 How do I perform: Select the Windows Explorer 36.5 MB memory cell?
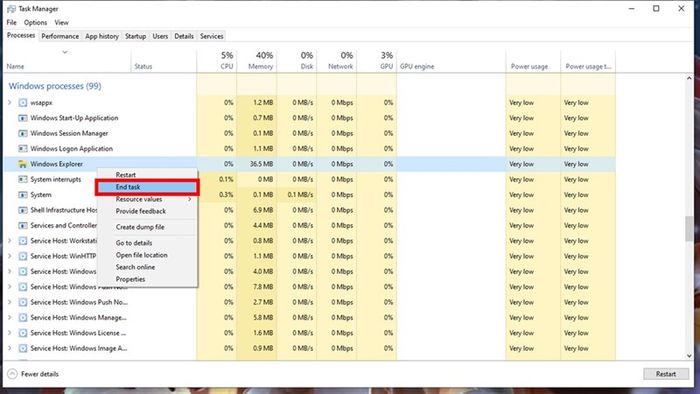(257, 164)
